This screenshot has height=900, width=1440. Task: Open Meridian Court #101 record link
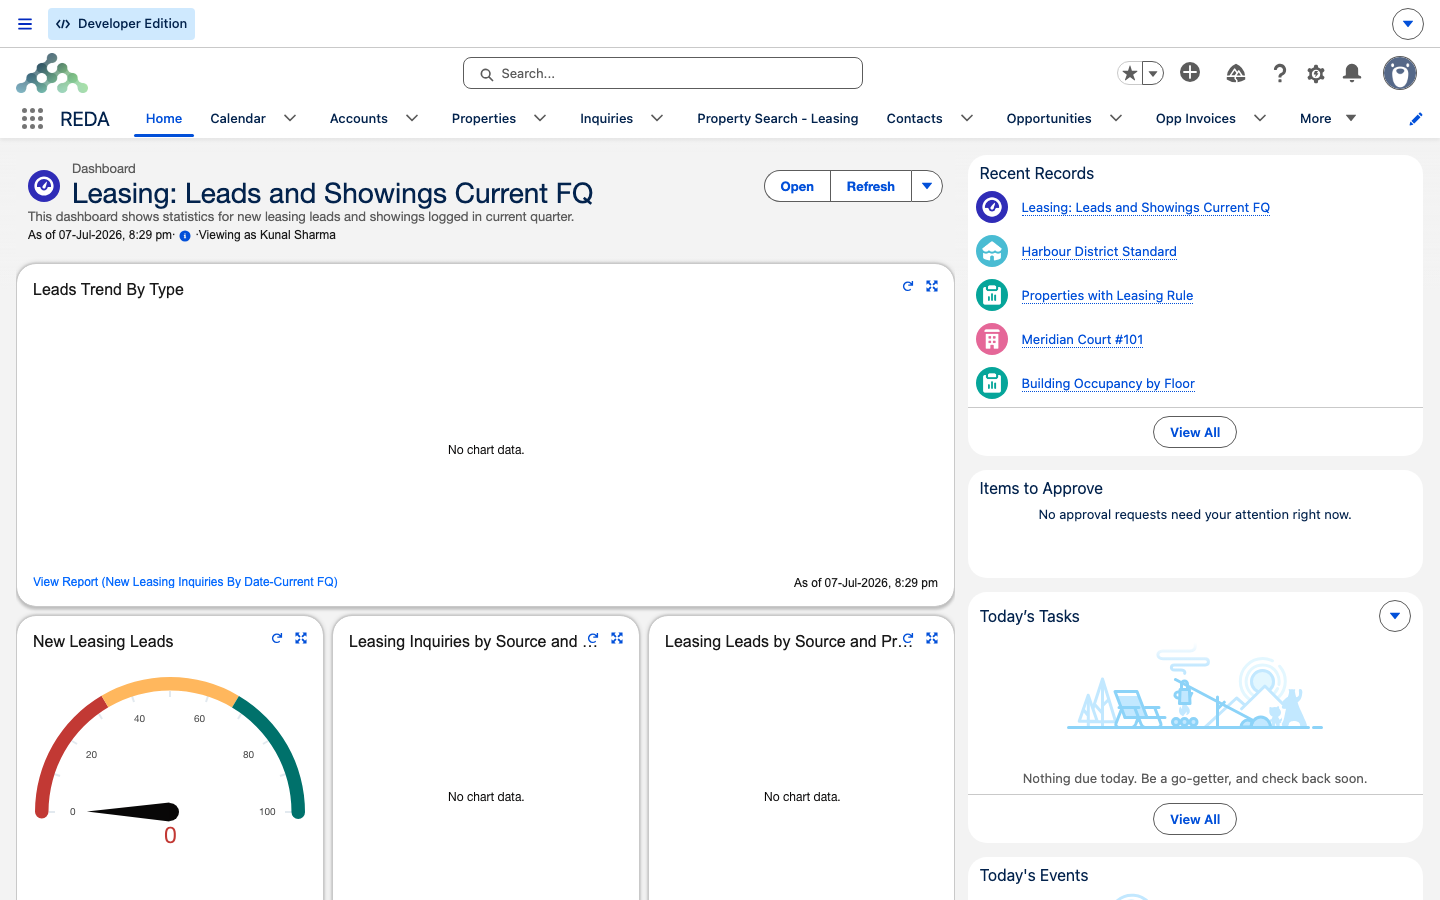[x=1082, y=340]
